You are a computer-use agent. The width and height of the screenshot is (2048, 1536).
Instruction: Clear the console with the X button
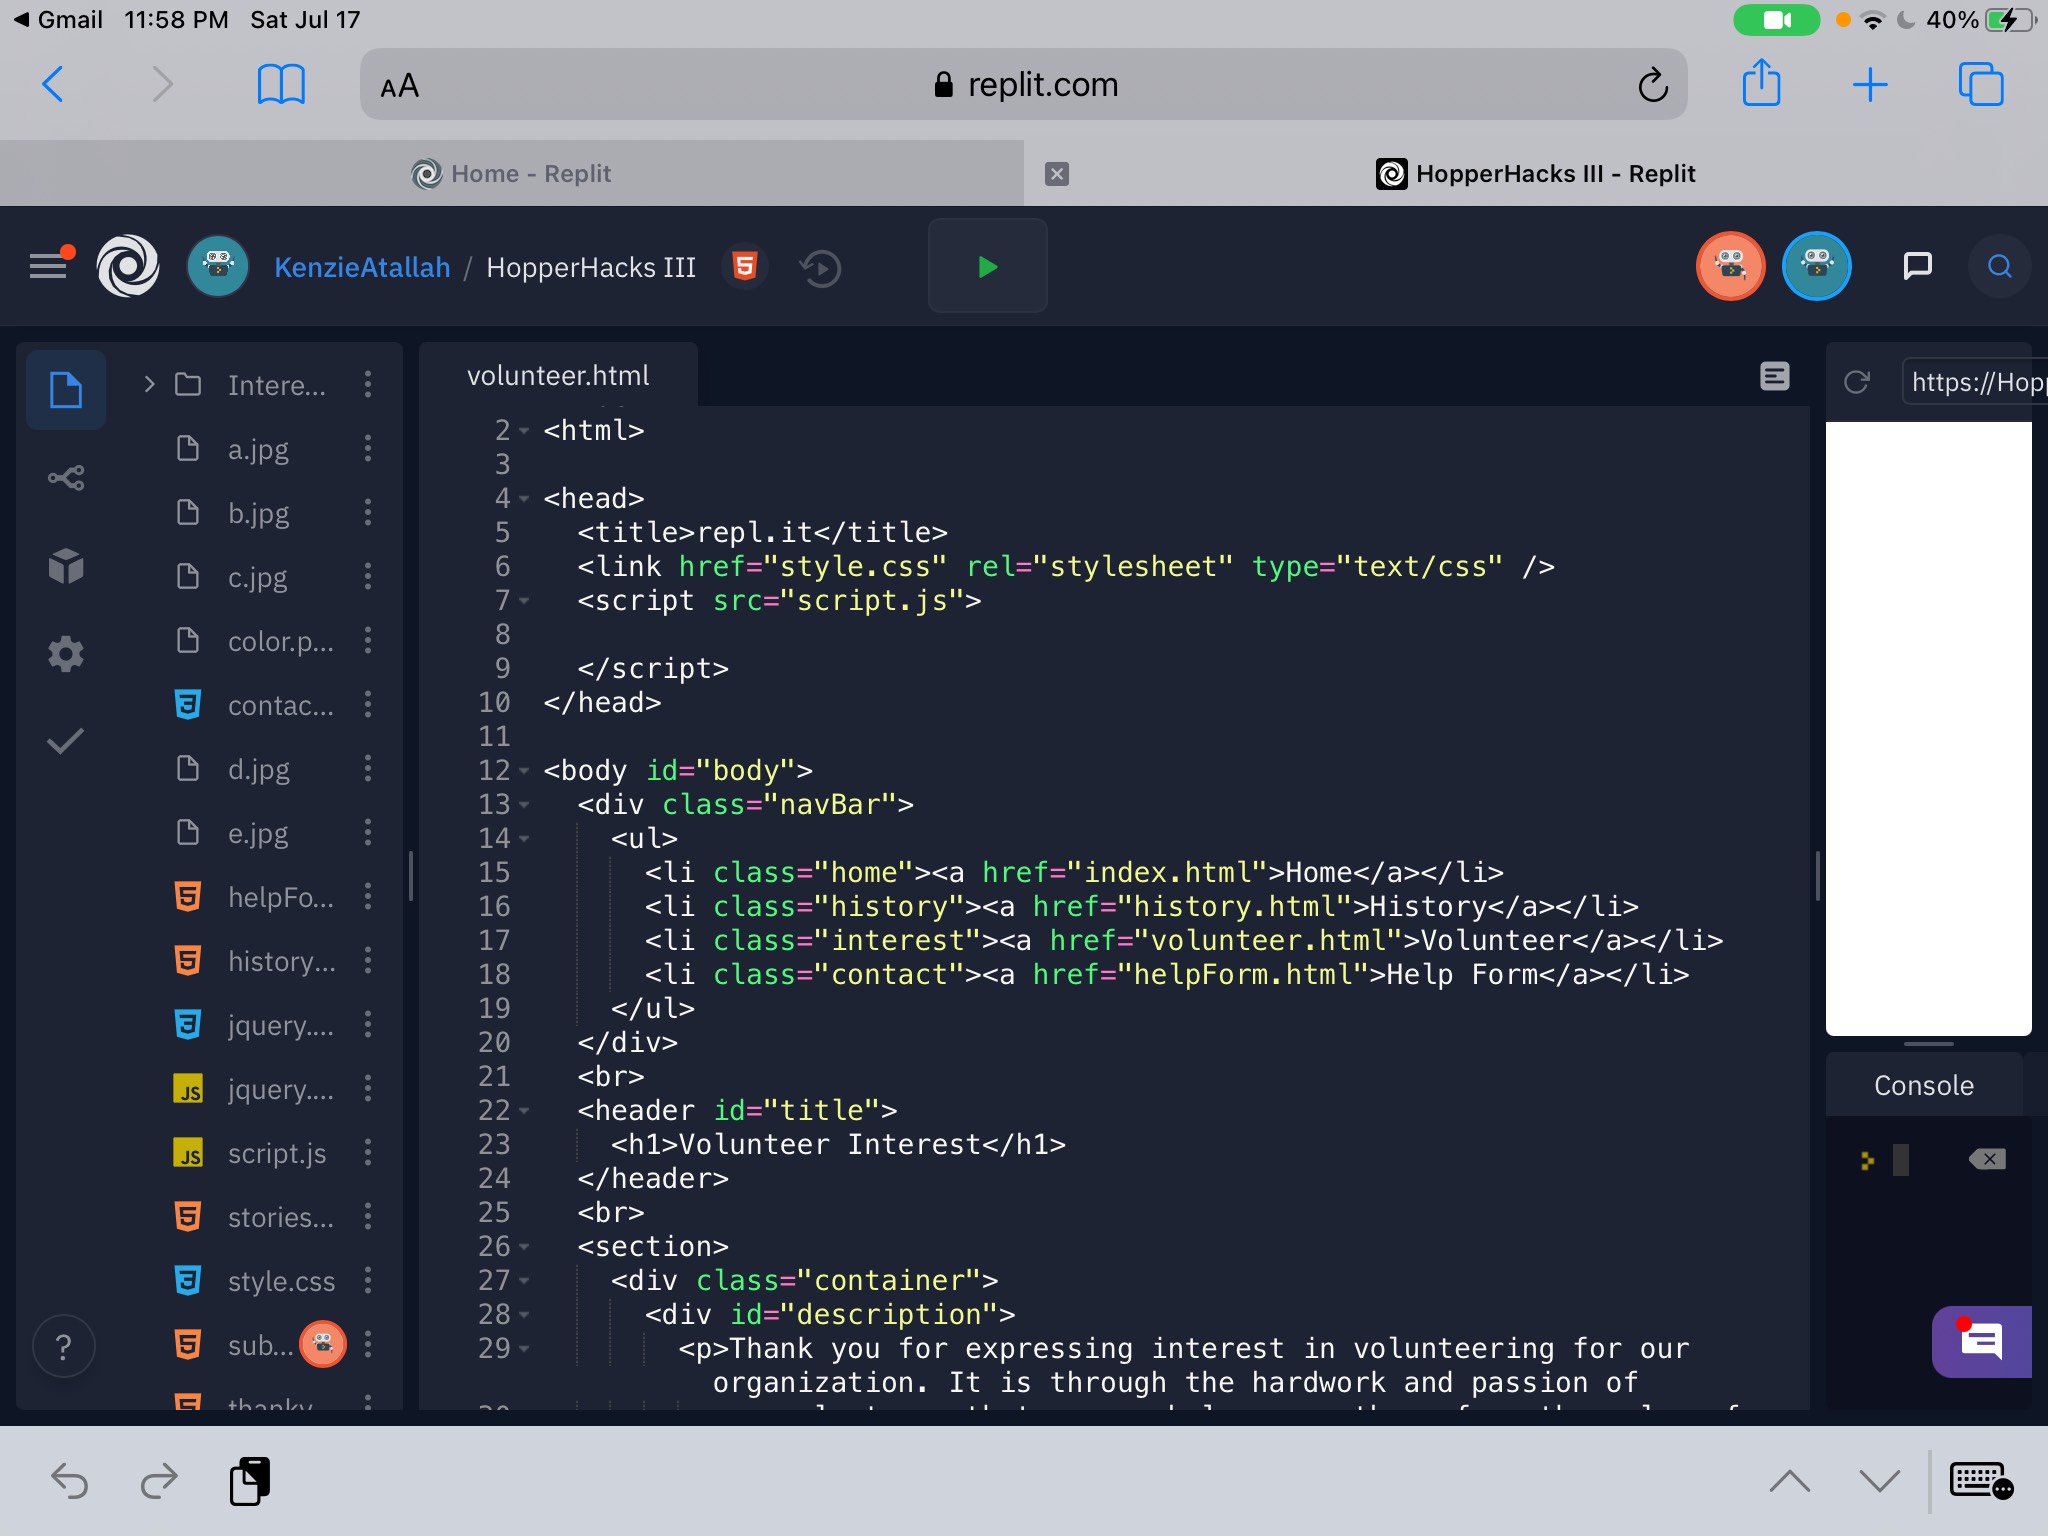click(1987, 1159)
